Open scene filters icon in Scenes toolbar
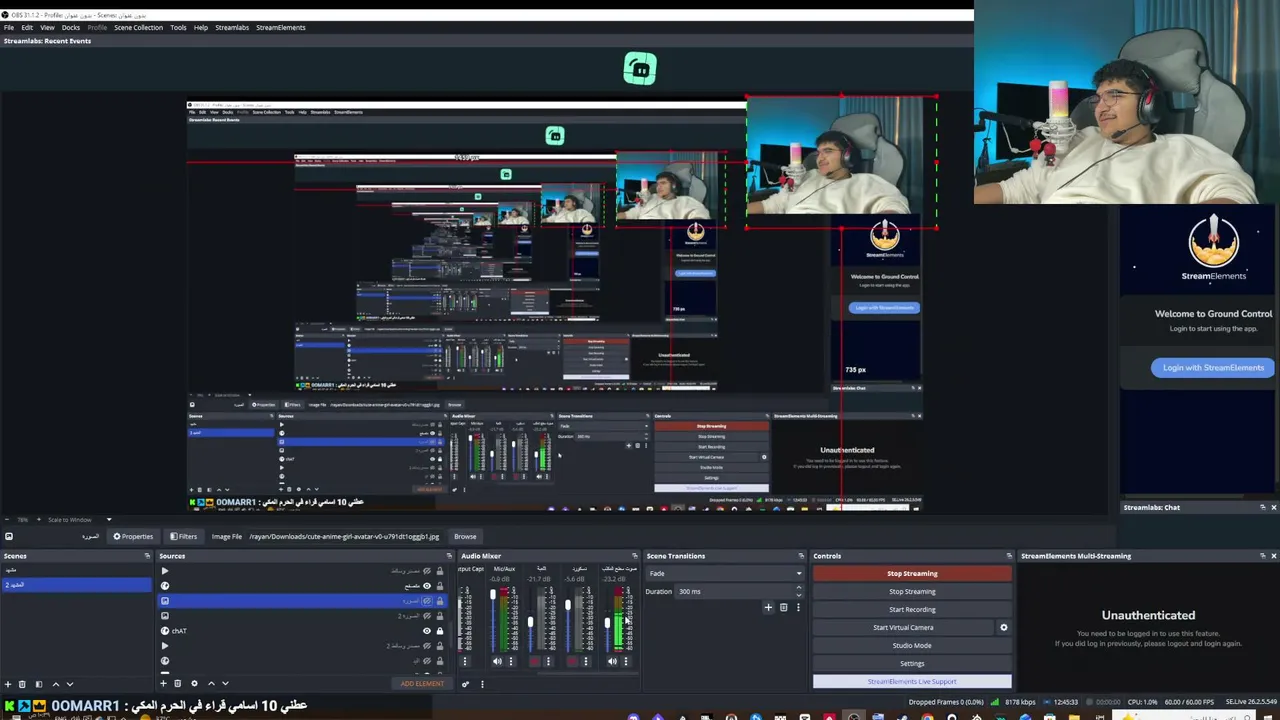This screenshot has width=1280, height=720. click(x=38, y=684)
